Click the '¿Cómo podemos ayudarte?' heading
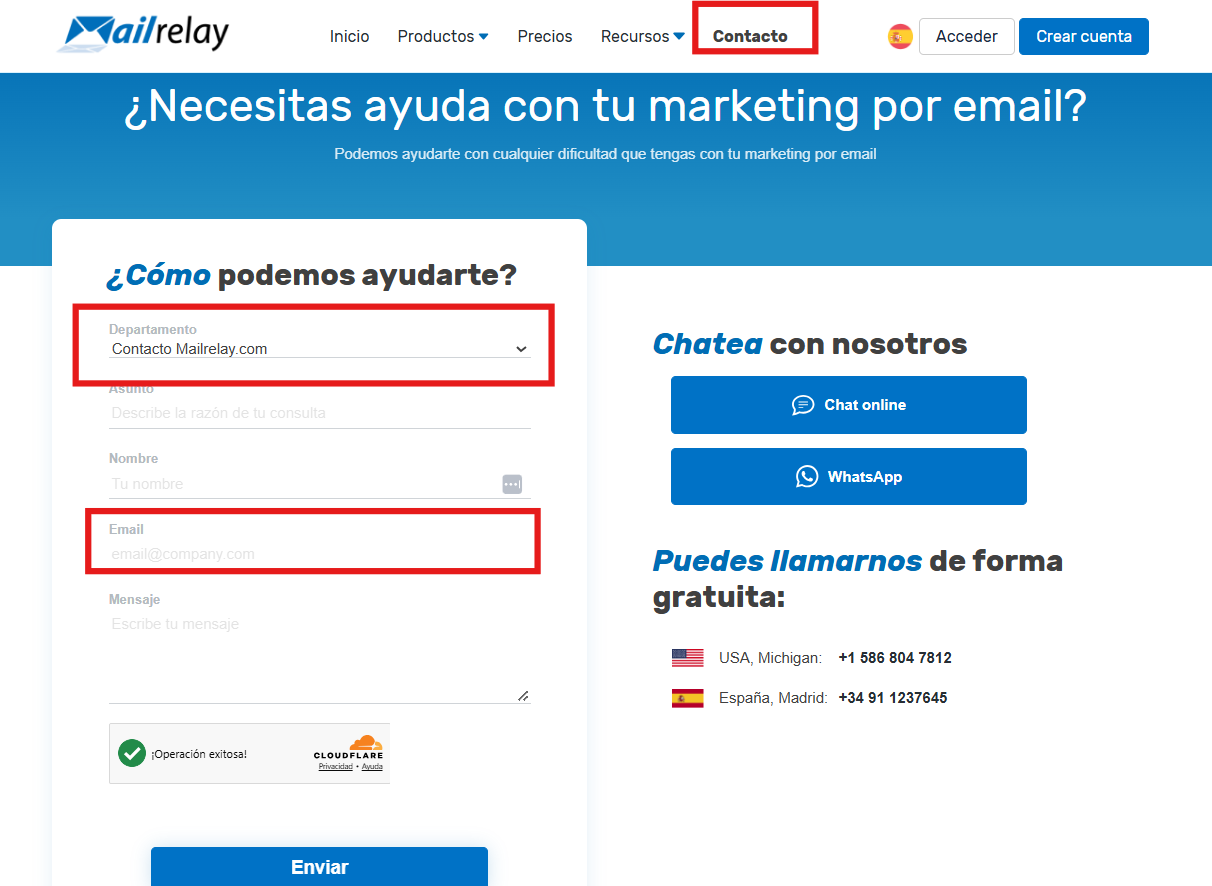 311,275
